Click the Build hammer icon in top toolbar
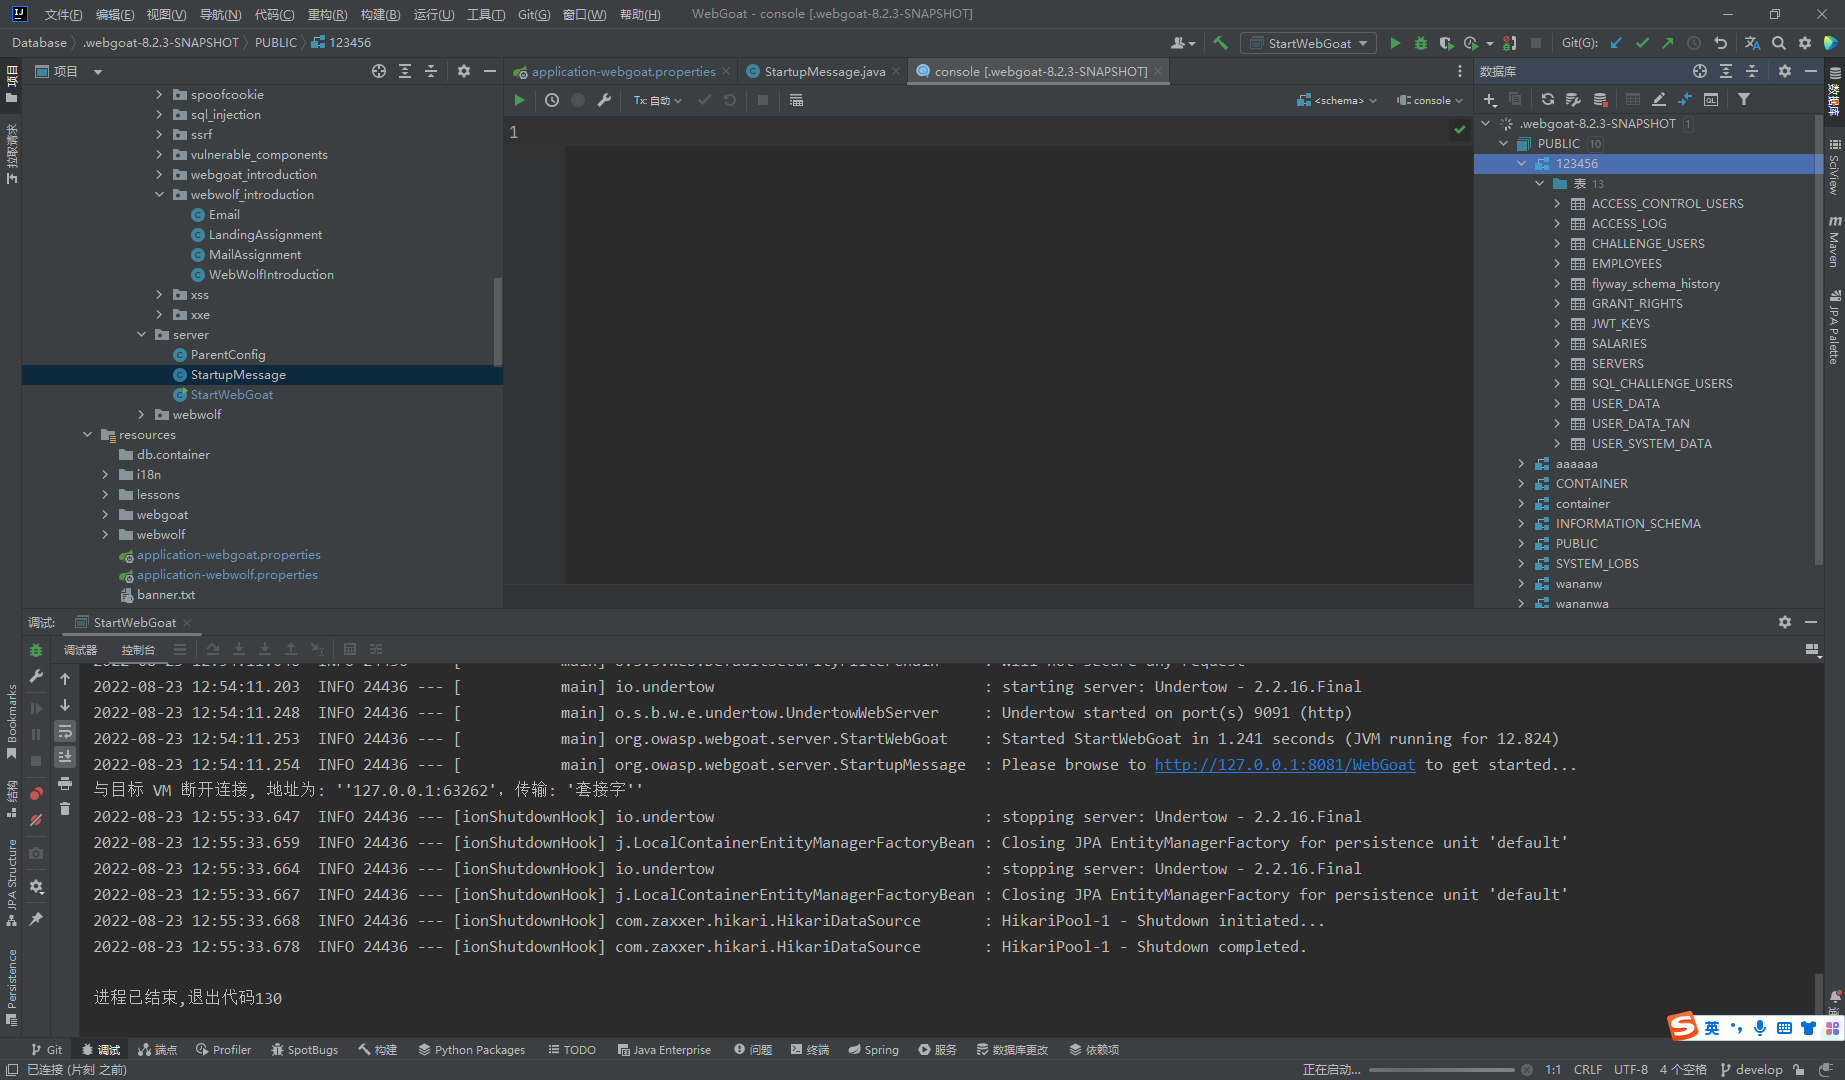The image size is (1845, 1080). 1220,43
